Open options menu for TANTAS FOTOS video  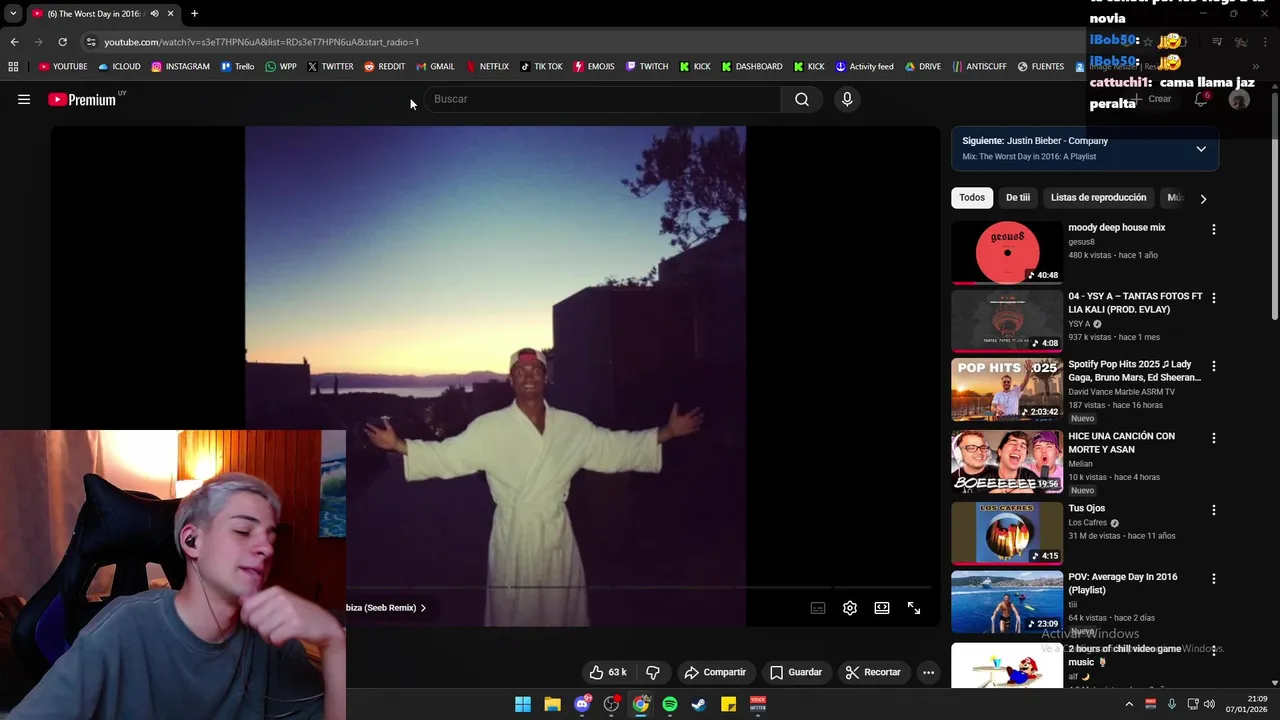[1214, 298]
